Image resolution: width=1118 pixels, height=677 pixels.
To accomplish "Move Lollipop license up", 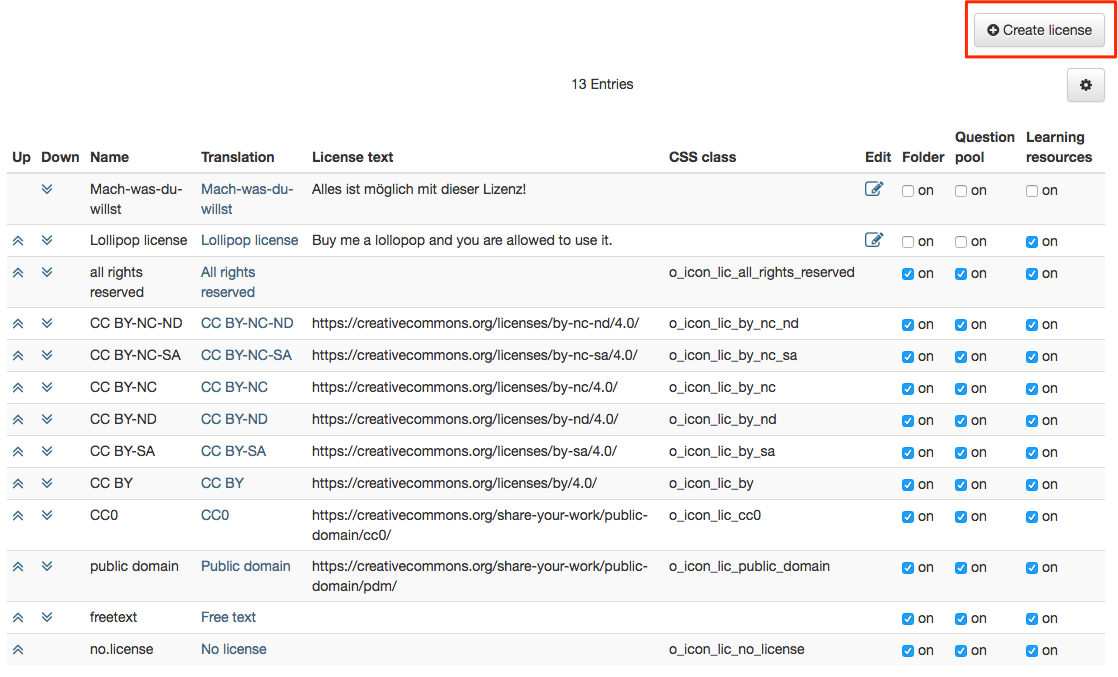I will point(18,240).
